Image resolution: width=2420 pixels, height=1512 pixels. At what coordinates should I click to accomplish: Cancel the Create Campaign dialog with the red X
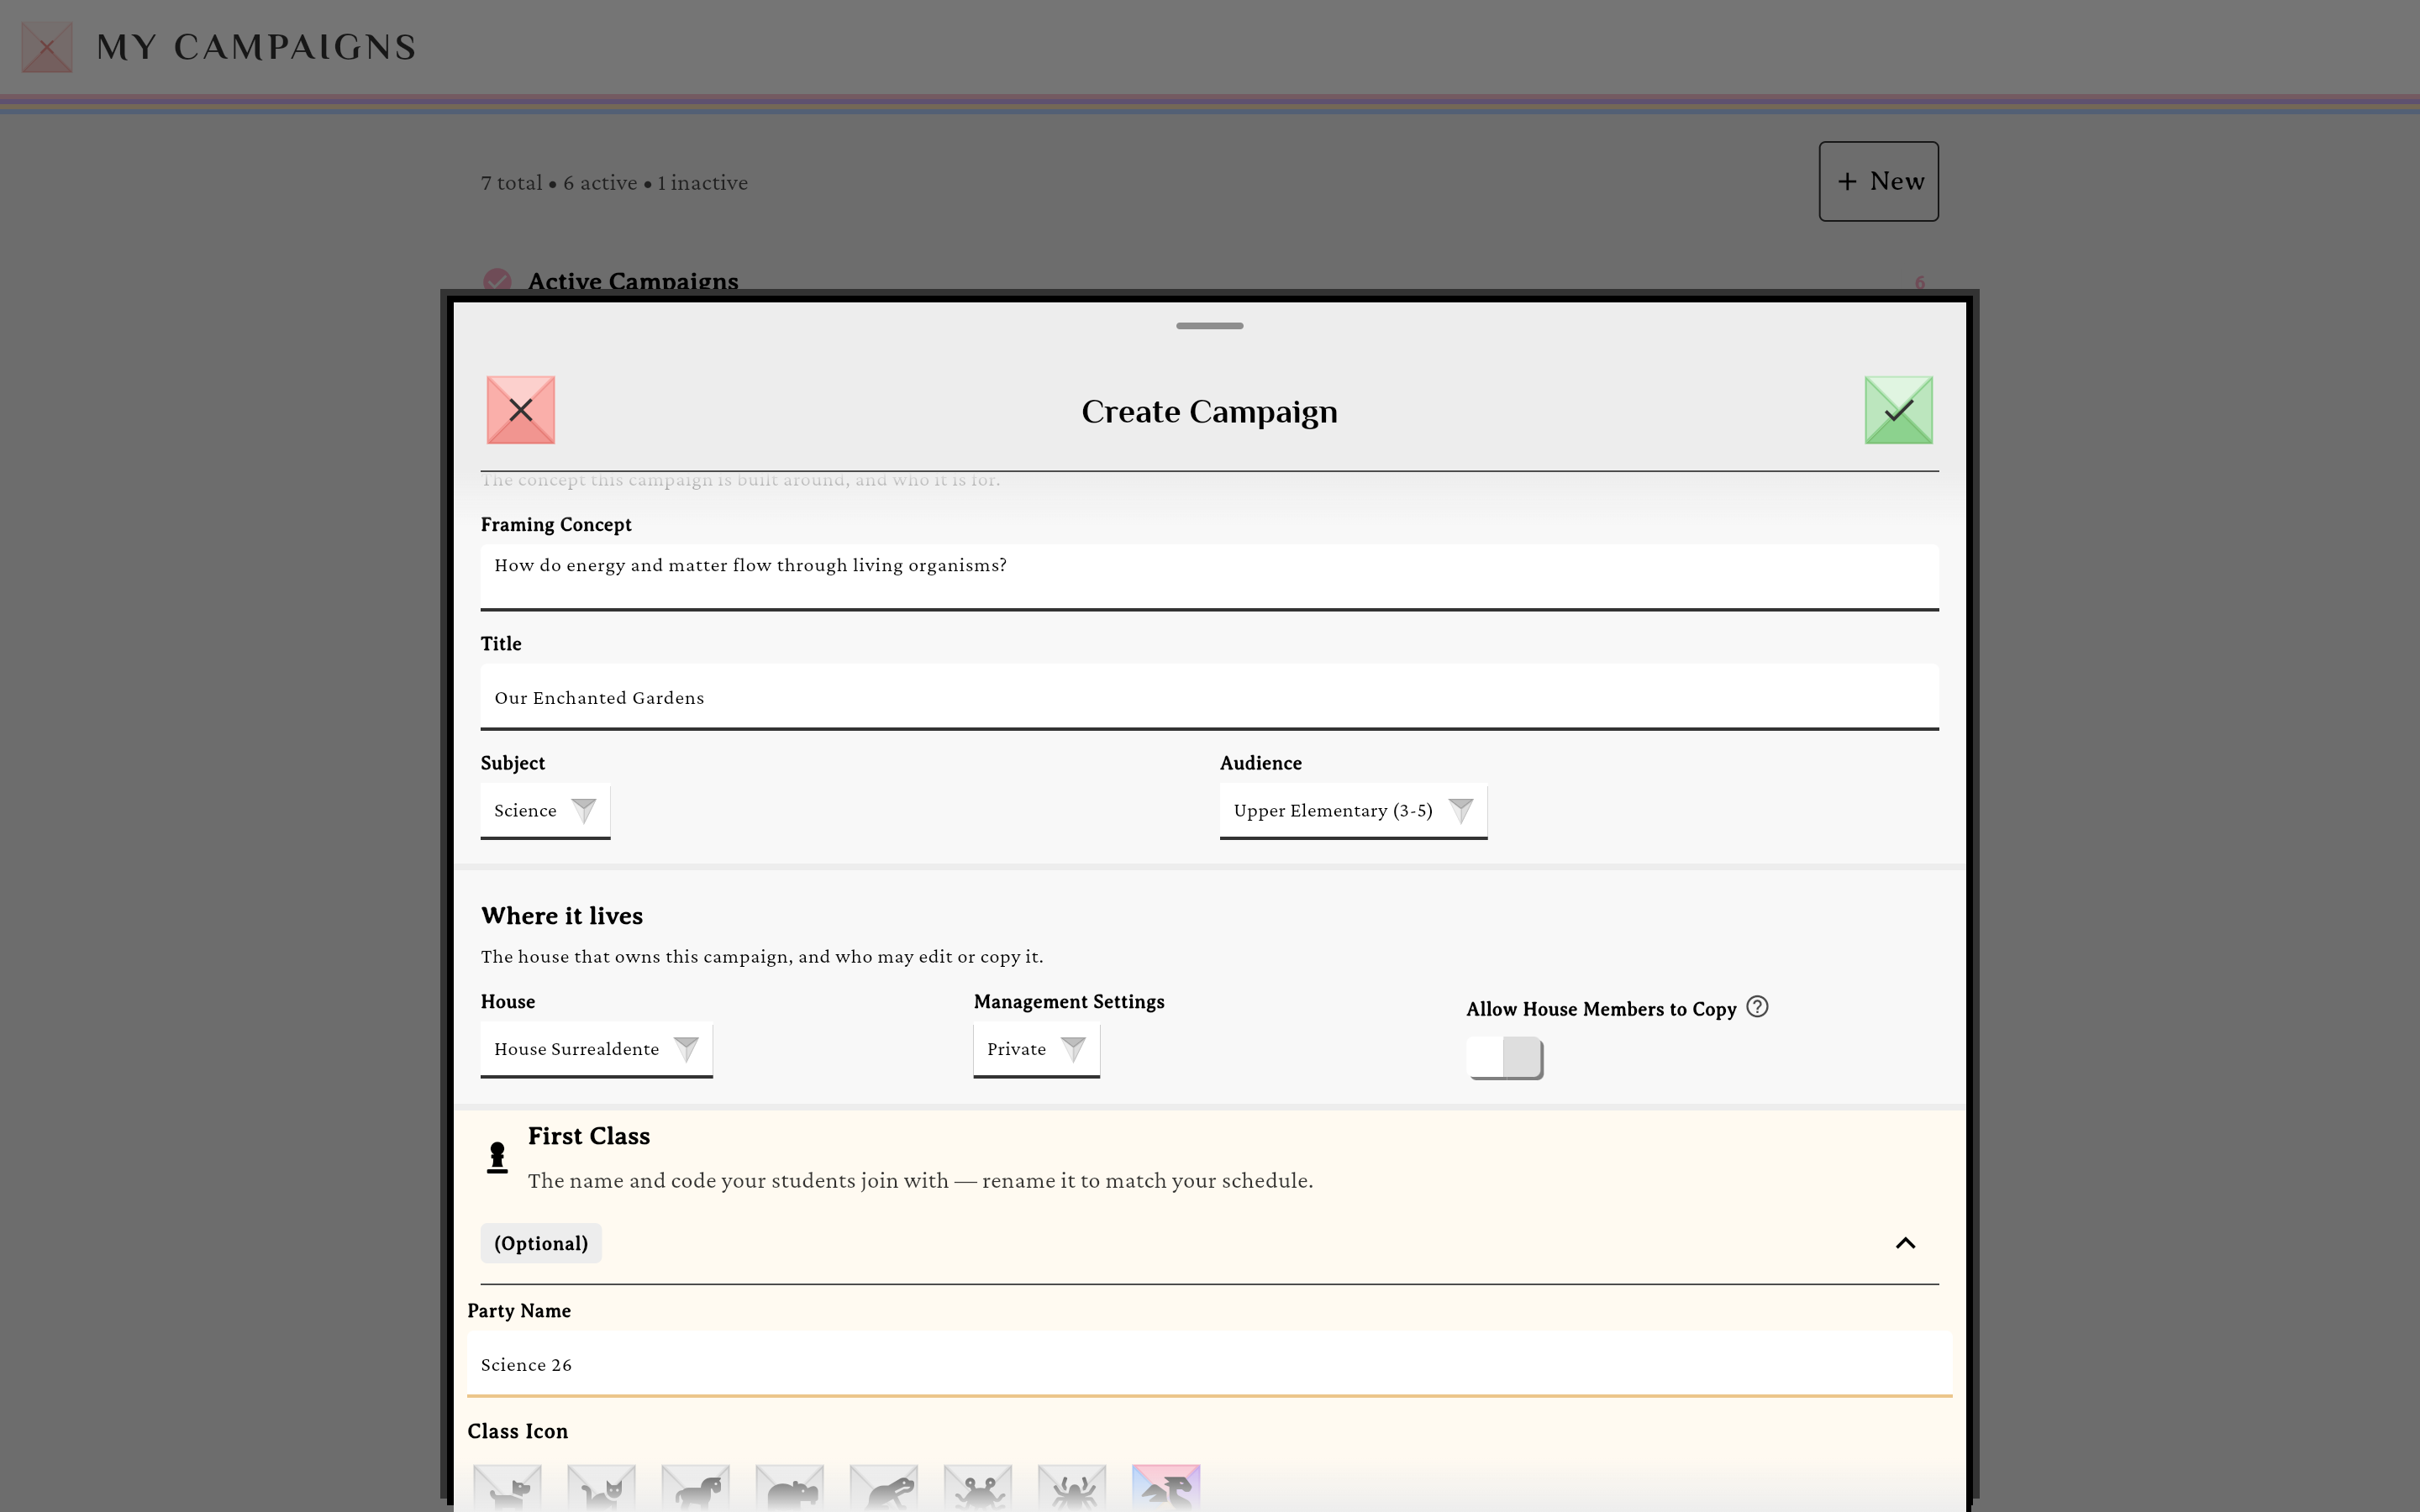point(520,410)
